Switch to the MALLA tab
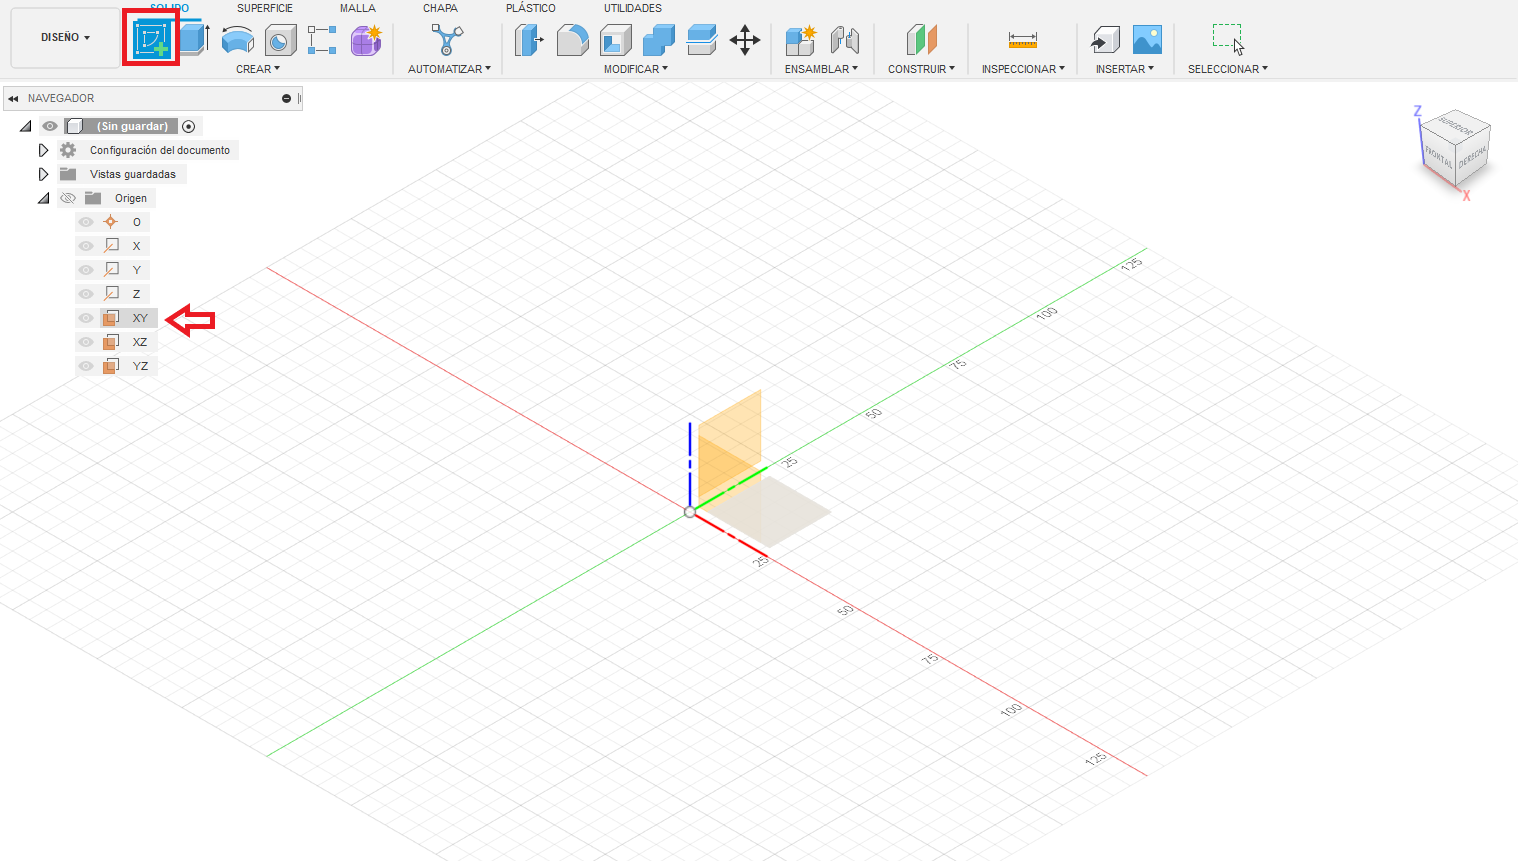This screenshot has width=1518, height=861. tap(358, 8)
